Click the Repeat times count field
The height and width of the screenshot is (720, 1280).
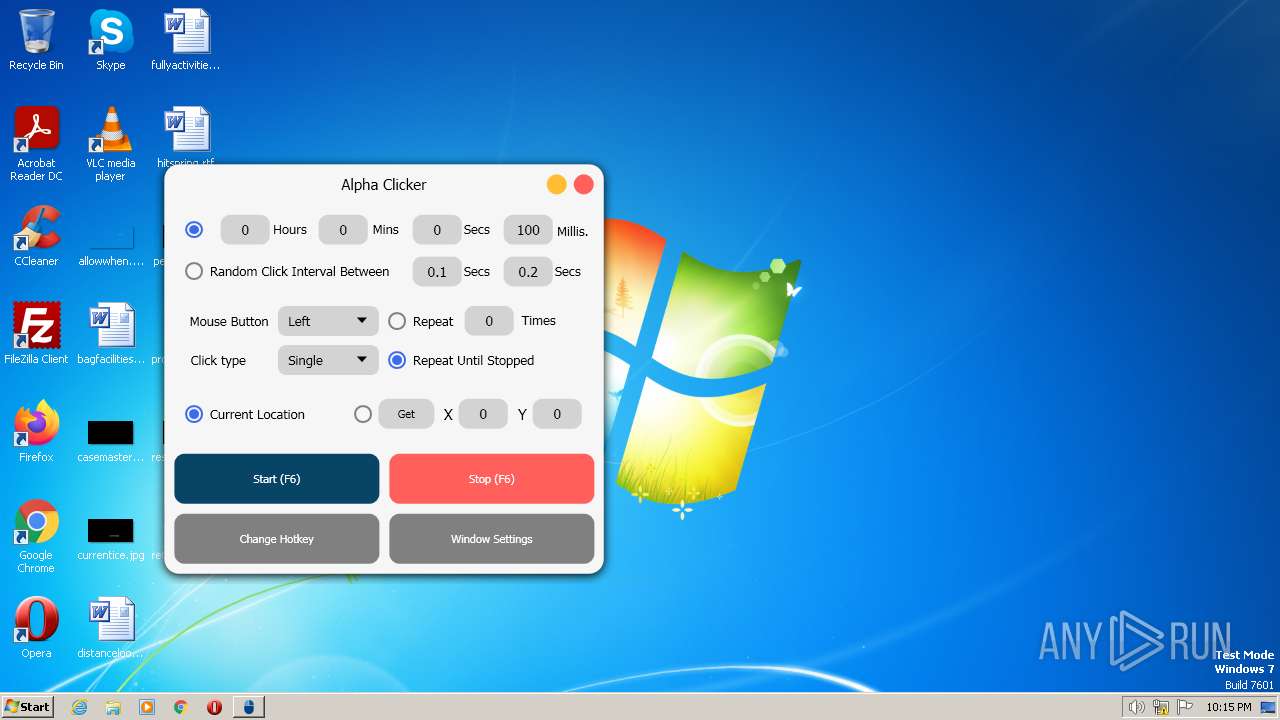[x=489, y=321]
